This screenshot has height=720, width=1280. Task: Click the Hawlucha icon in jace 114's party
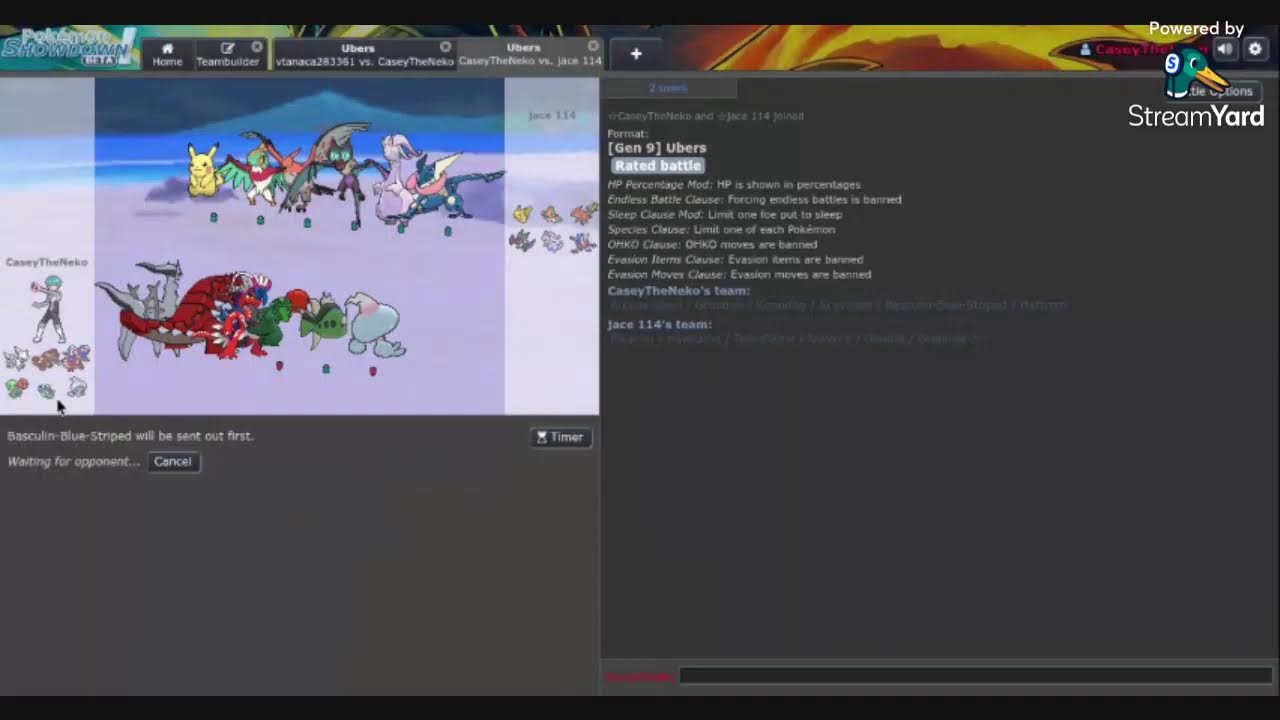tap(552, 214)
